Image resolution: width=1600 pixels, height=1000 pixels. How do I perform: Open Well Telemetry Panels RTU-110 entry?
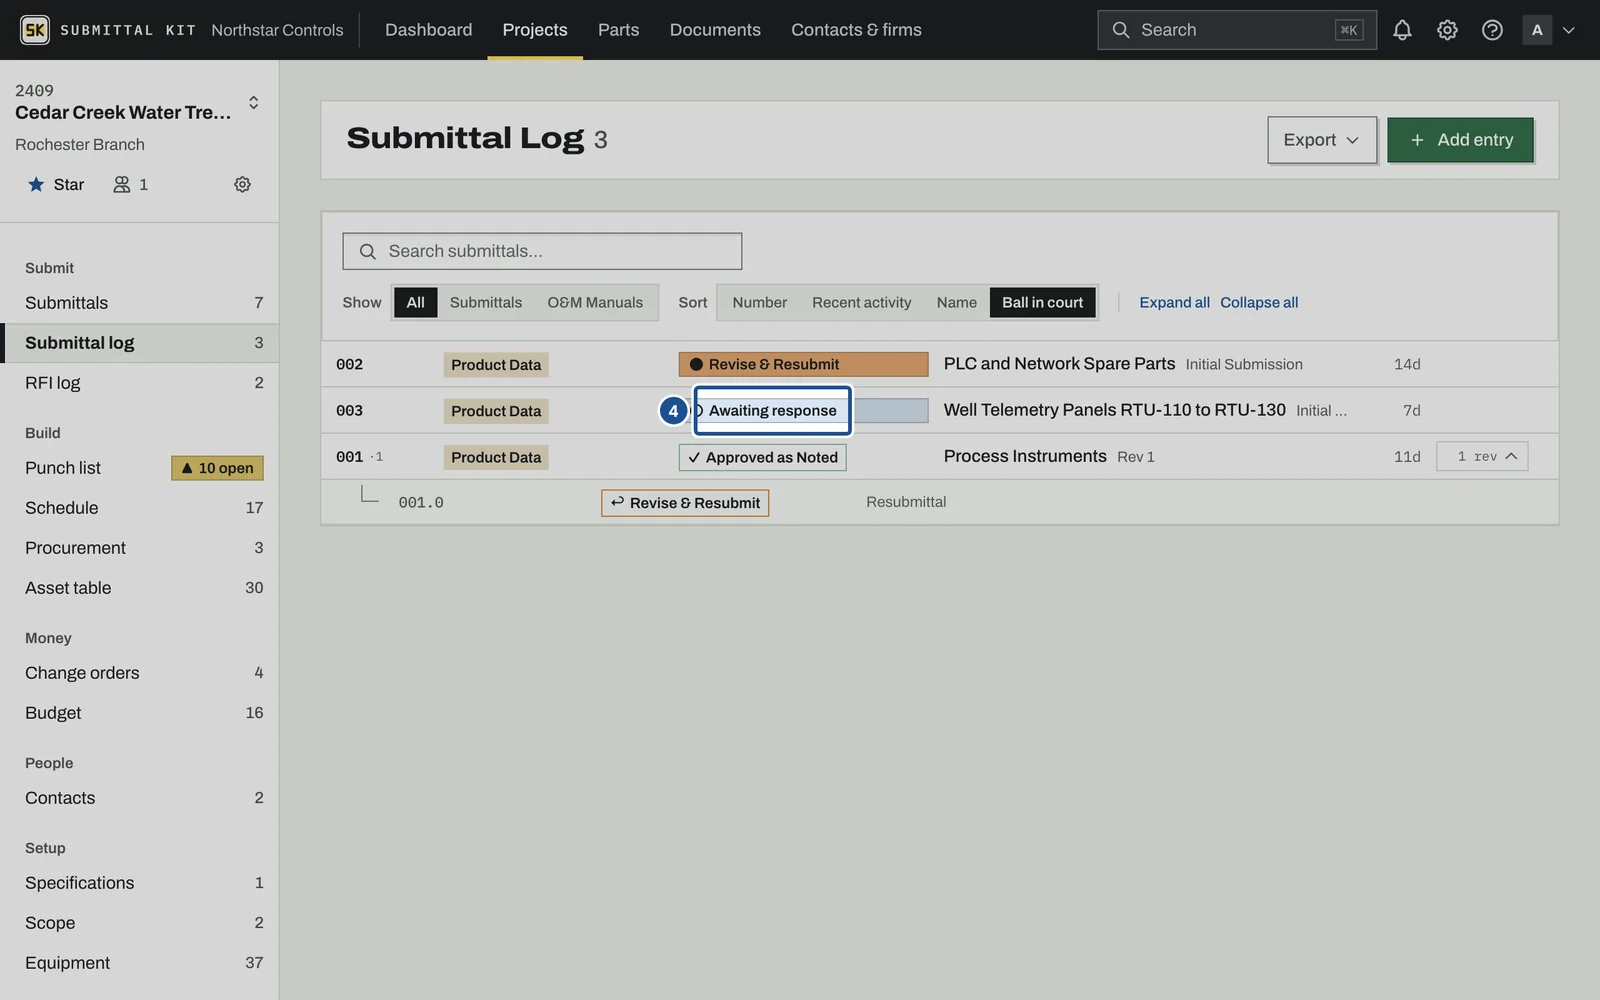(x=1114, y=410)
